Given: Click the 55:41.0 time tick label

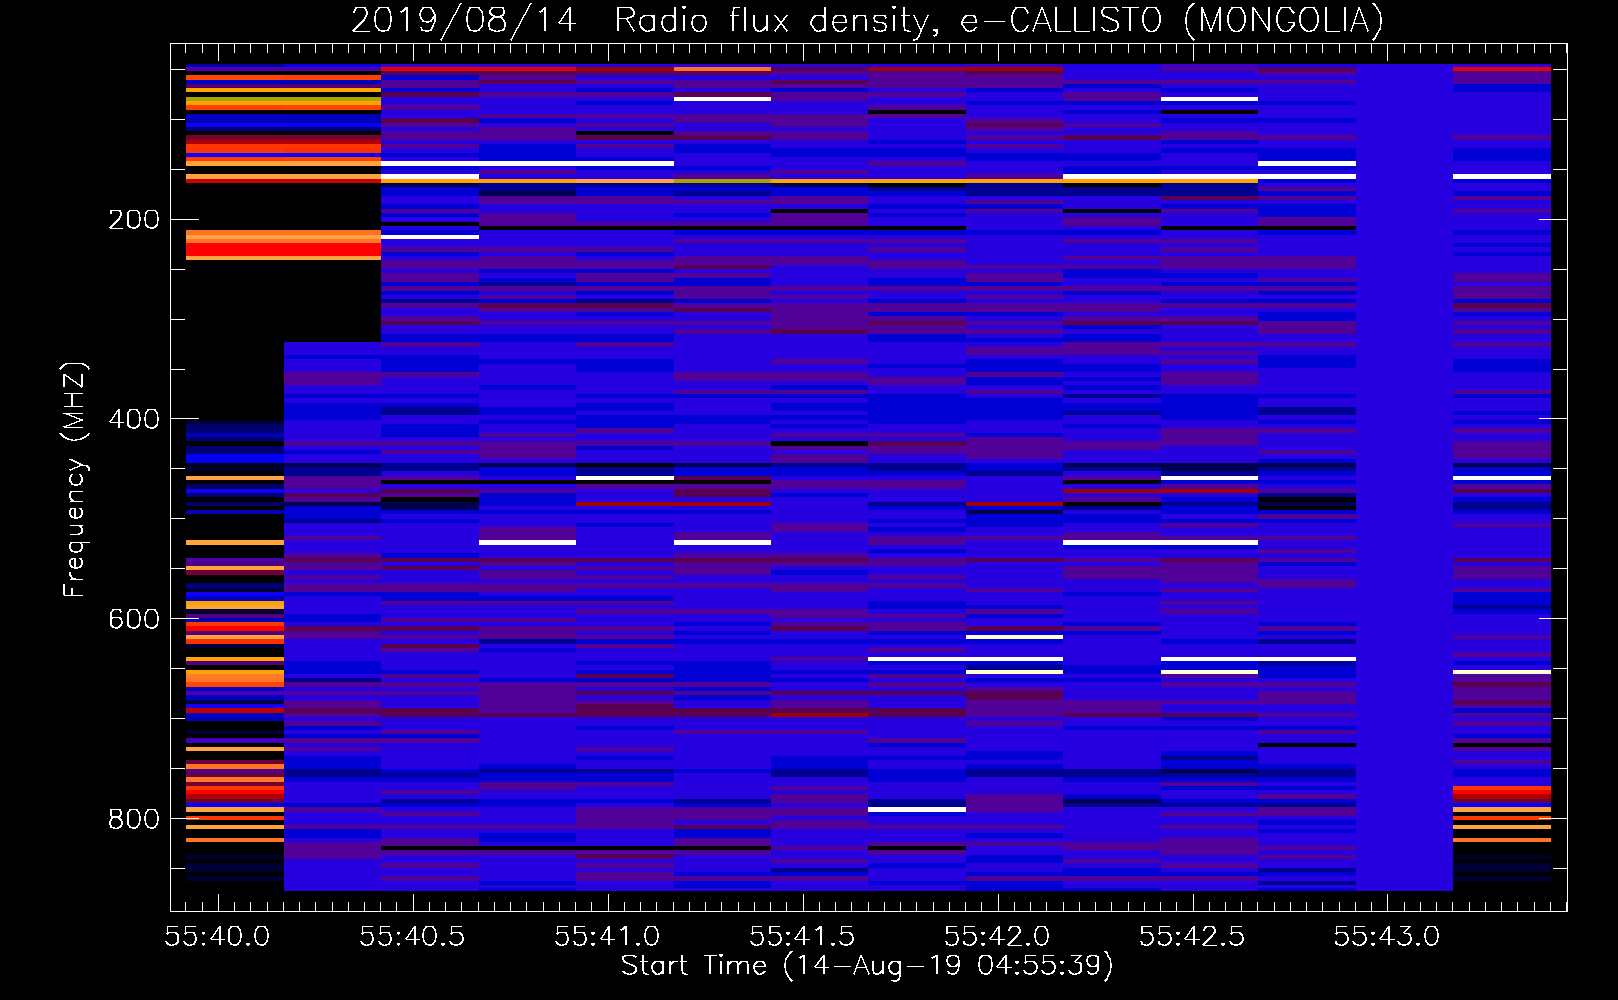Looking at the screenshot, I should [607, 937].
